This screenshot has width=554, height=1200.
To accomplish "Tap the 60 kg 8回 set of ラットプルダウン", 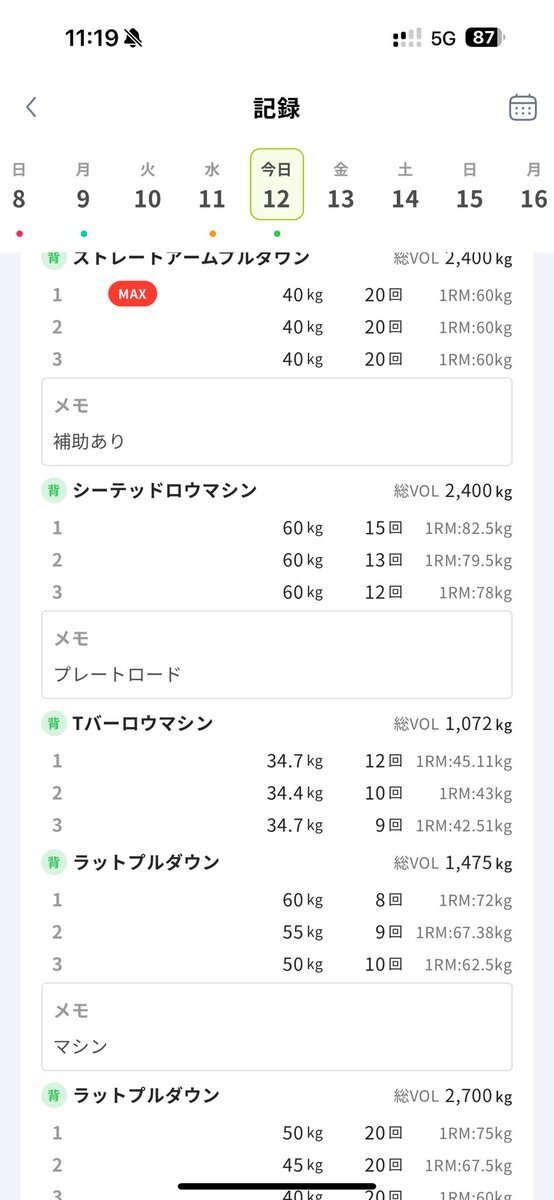I will click(277, 900).
